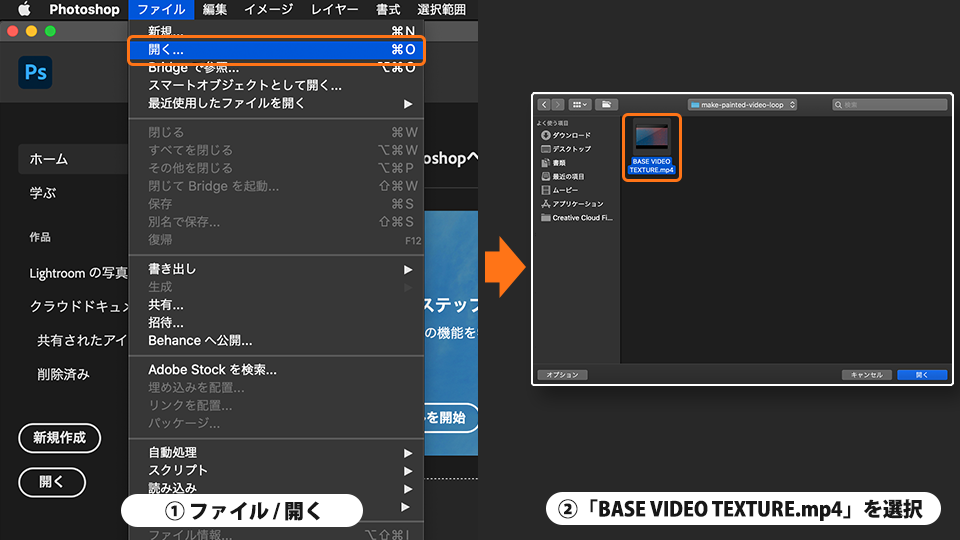Viewport: 960px width, 540px height.
Task: Open the レイヤー menu
Action: pos(334,9)
